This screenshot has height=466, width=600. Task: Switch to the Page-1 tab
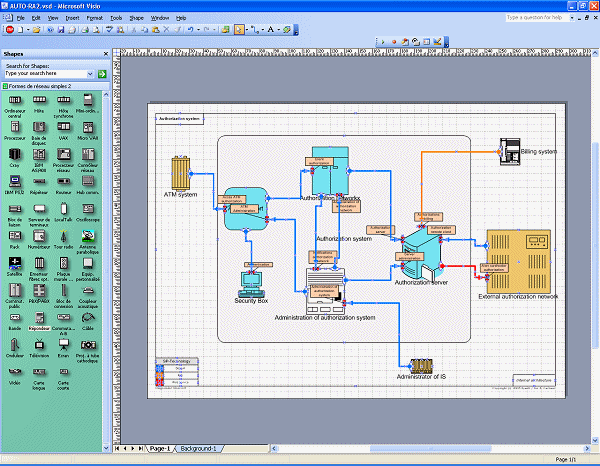coord(160,448)
